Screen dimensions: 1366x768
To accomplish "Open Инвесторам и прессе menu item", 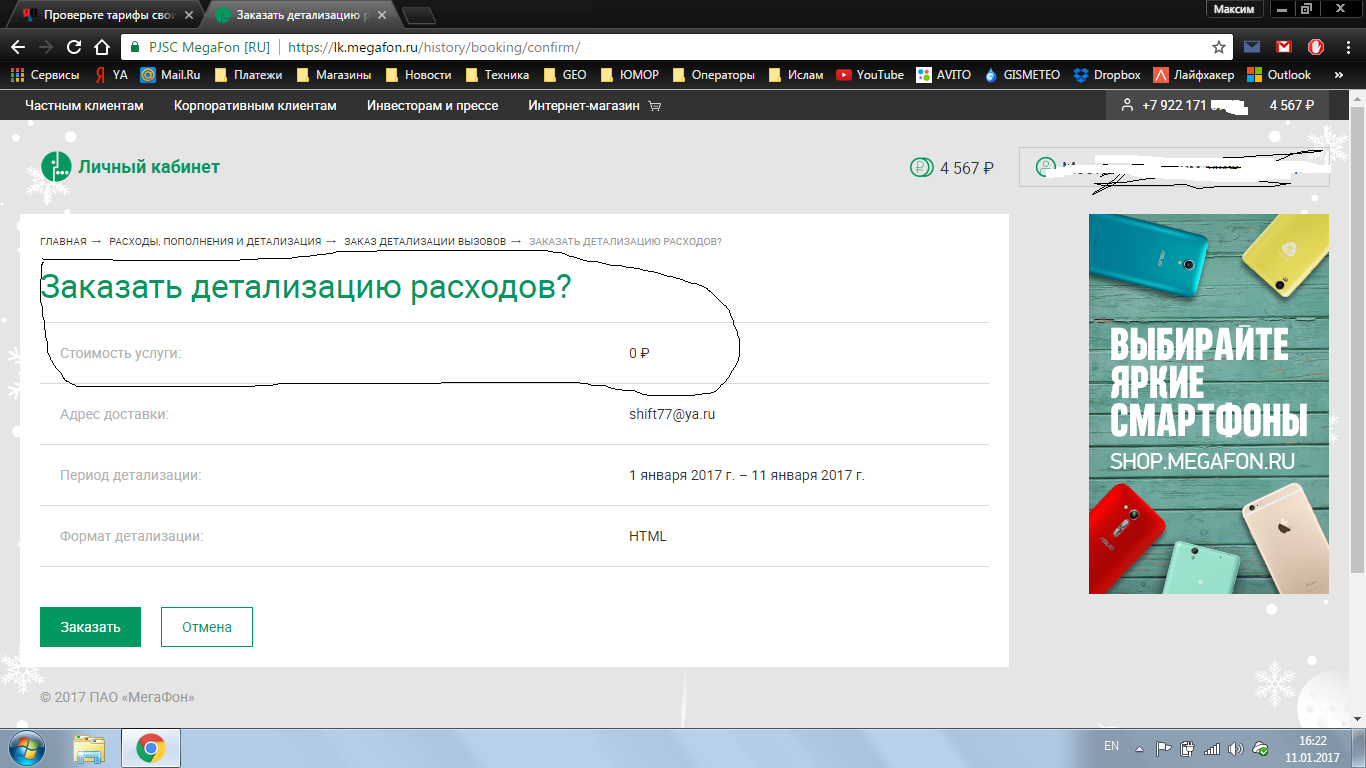I will [x=432, y=105].
